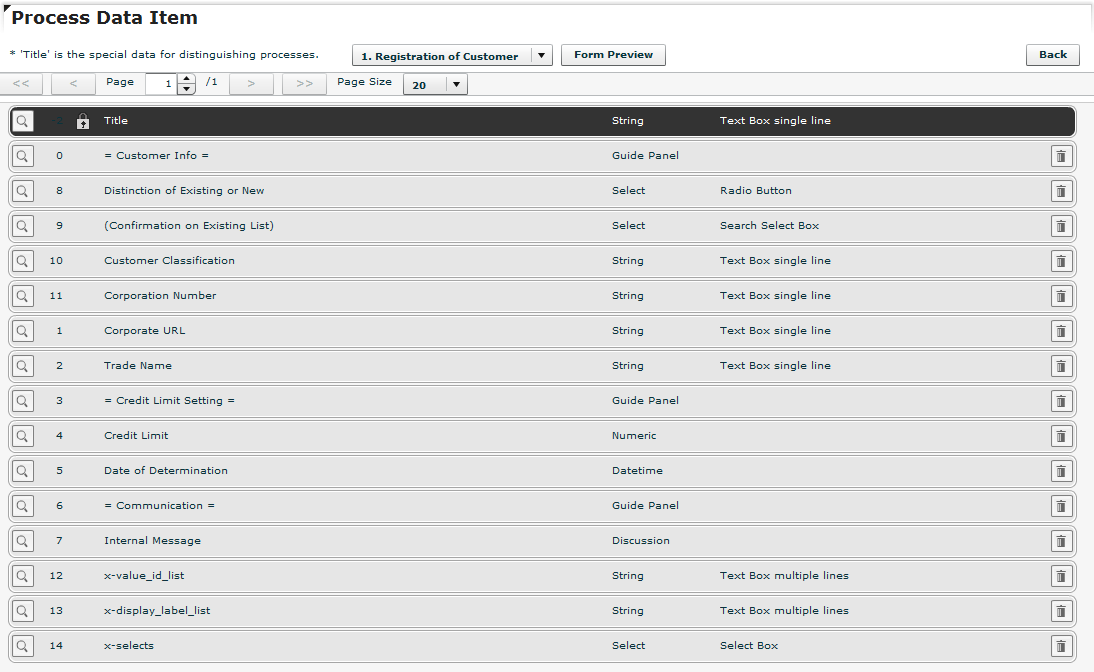1094x672 pixels.
Task: Open the magnifier icon for x-value_id_list
Action: pyautogui.click(x=22, y=576)
